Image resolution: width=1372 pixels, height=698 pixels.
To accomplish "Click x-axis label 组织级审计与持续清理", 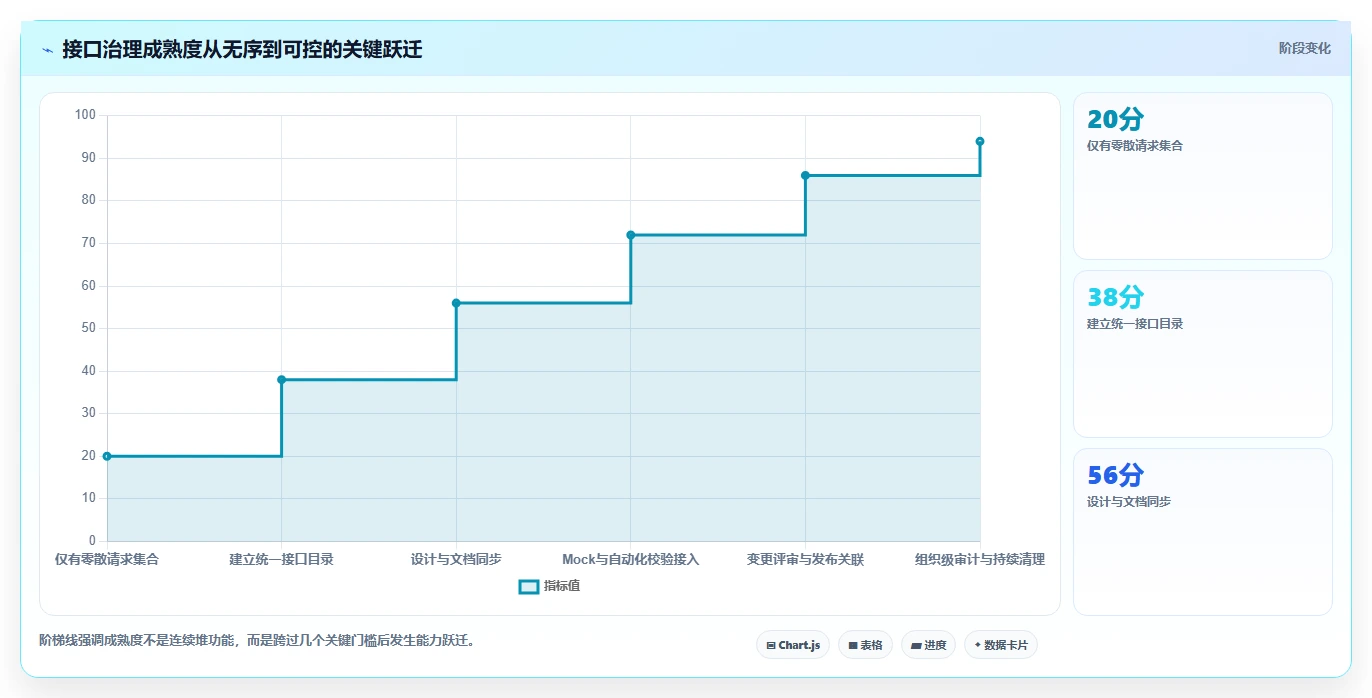I will [980, 559].
